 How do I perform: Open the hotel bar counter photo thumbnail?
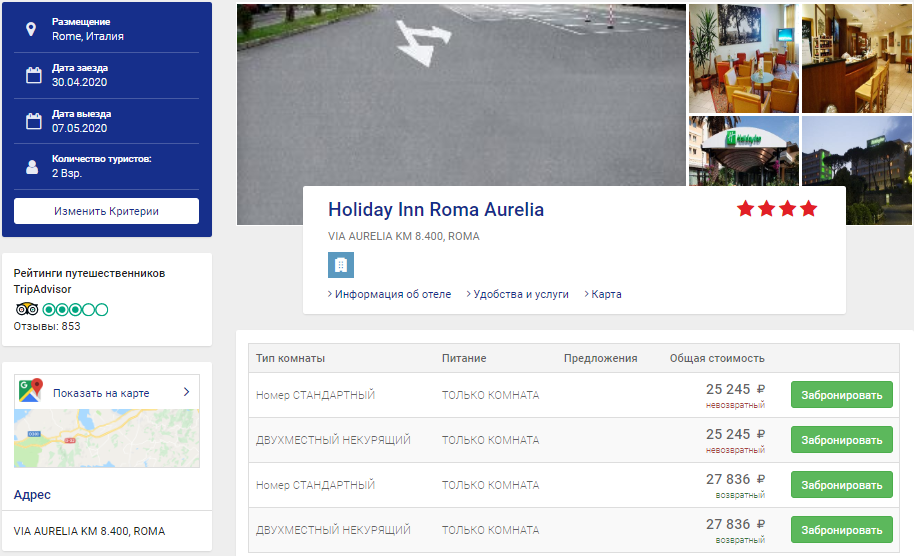coord(856,58)
